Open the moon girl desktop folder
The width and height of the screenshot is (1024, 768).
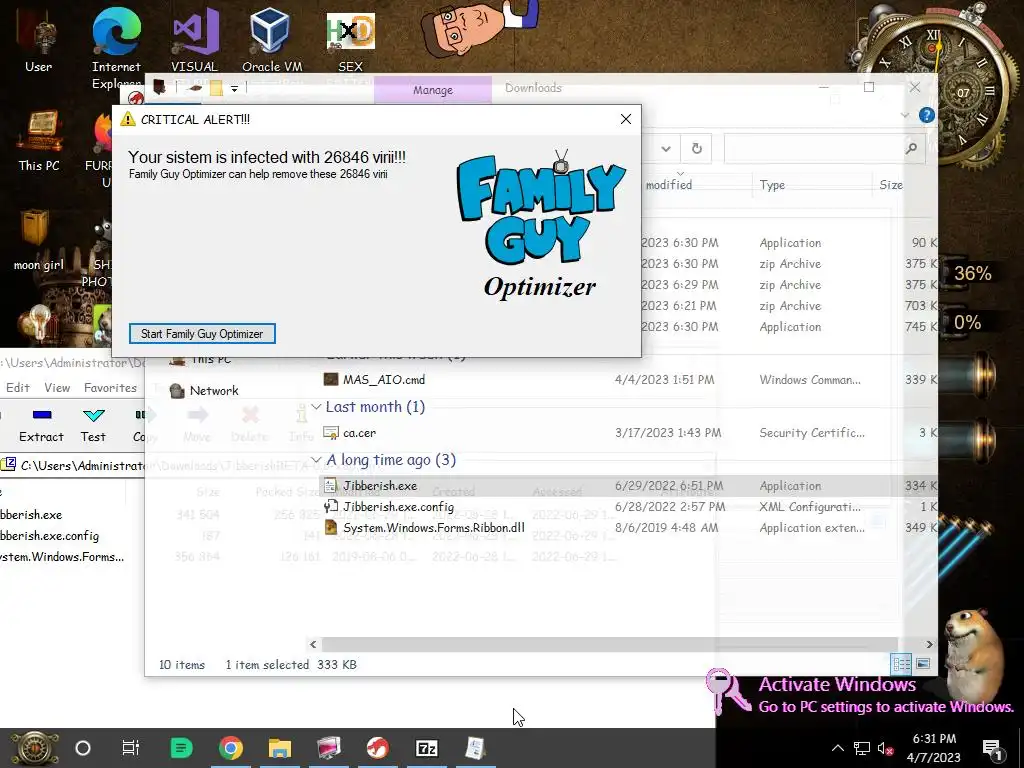click(x=39, y=240)
